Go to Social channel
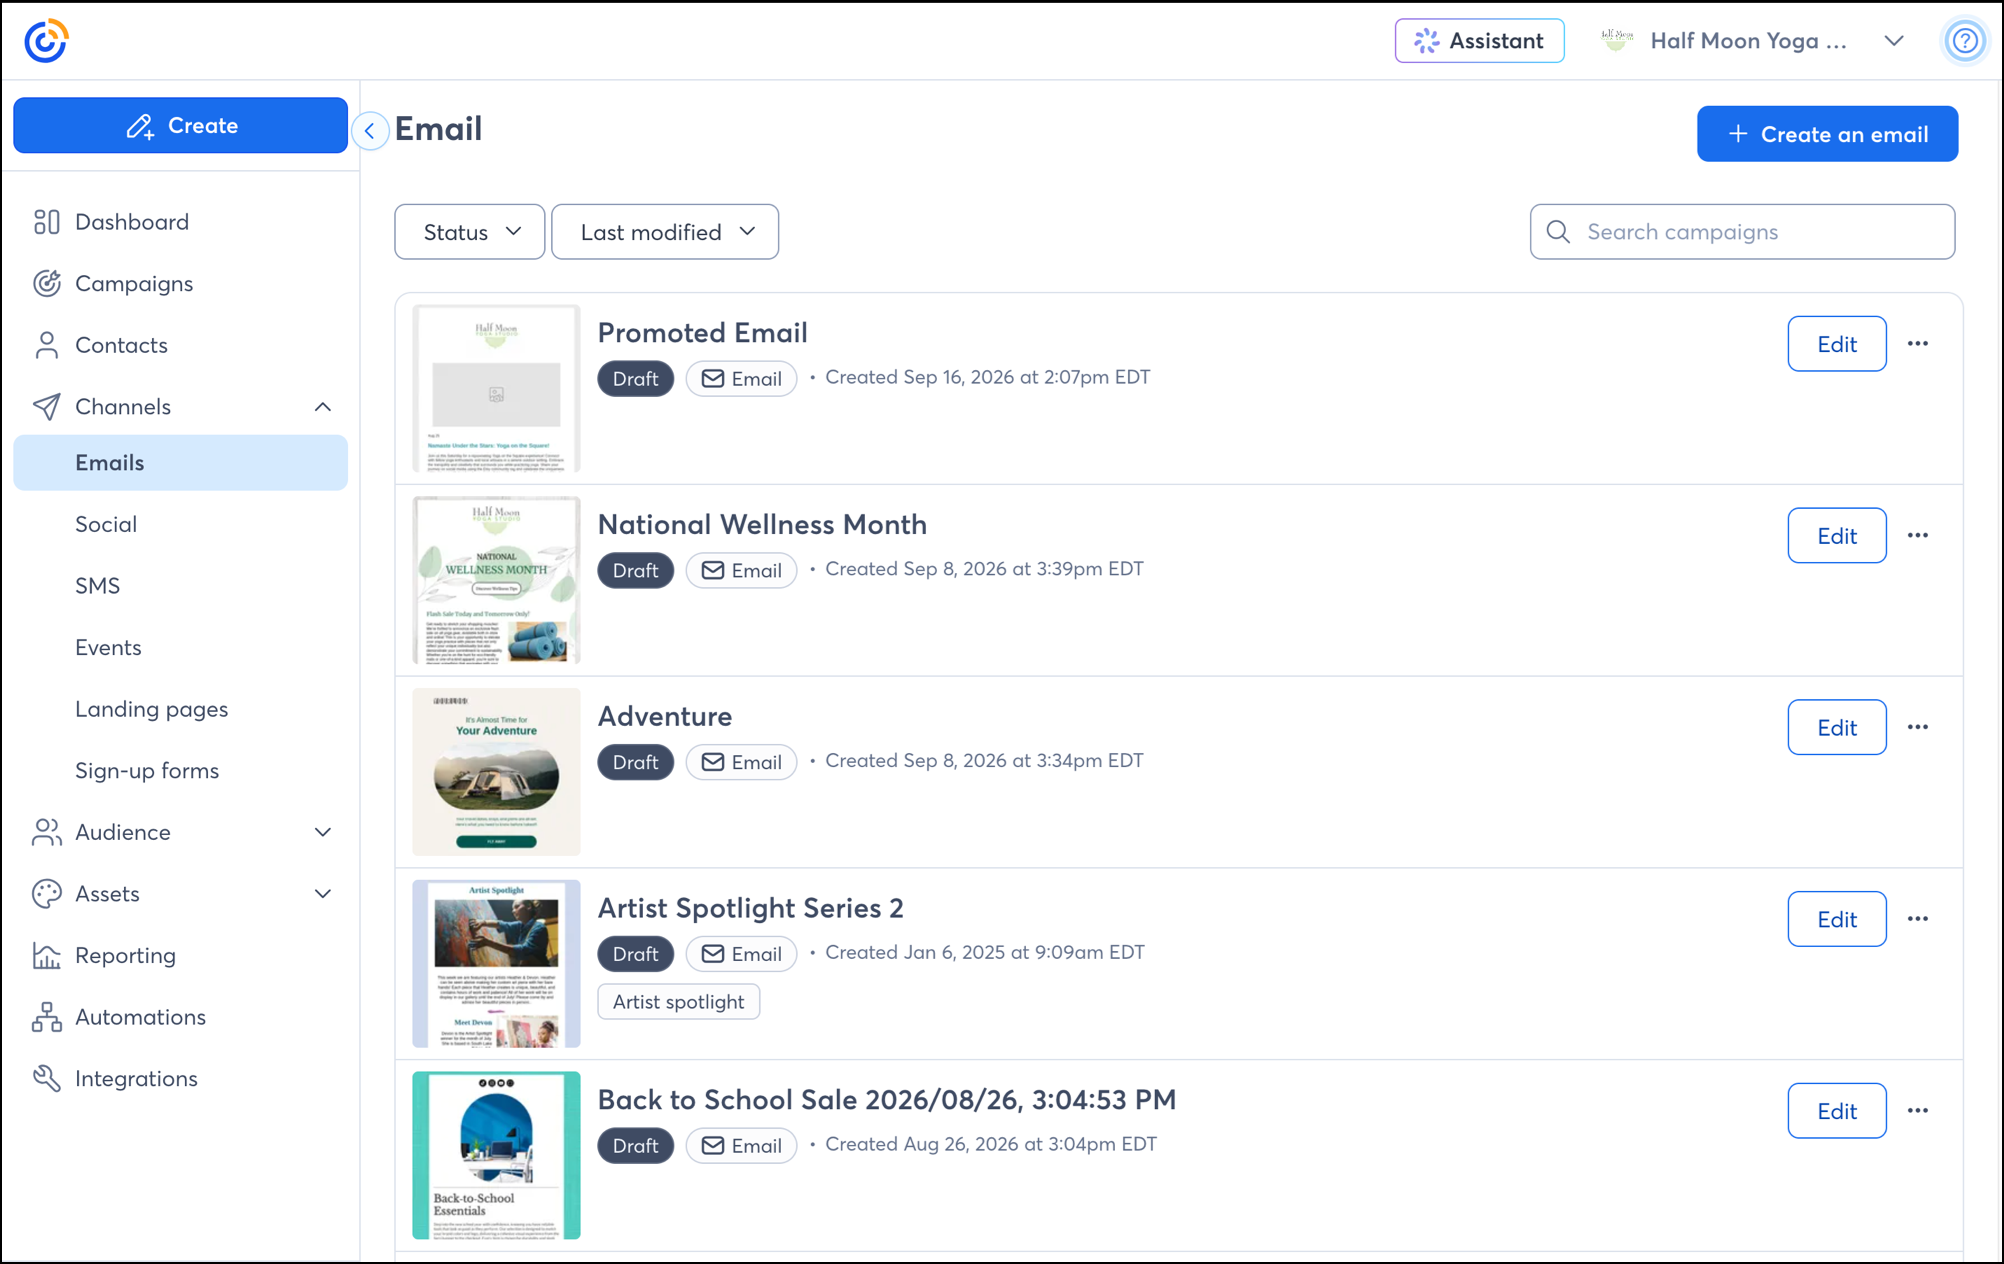2004x1264 pixels. 106,524
